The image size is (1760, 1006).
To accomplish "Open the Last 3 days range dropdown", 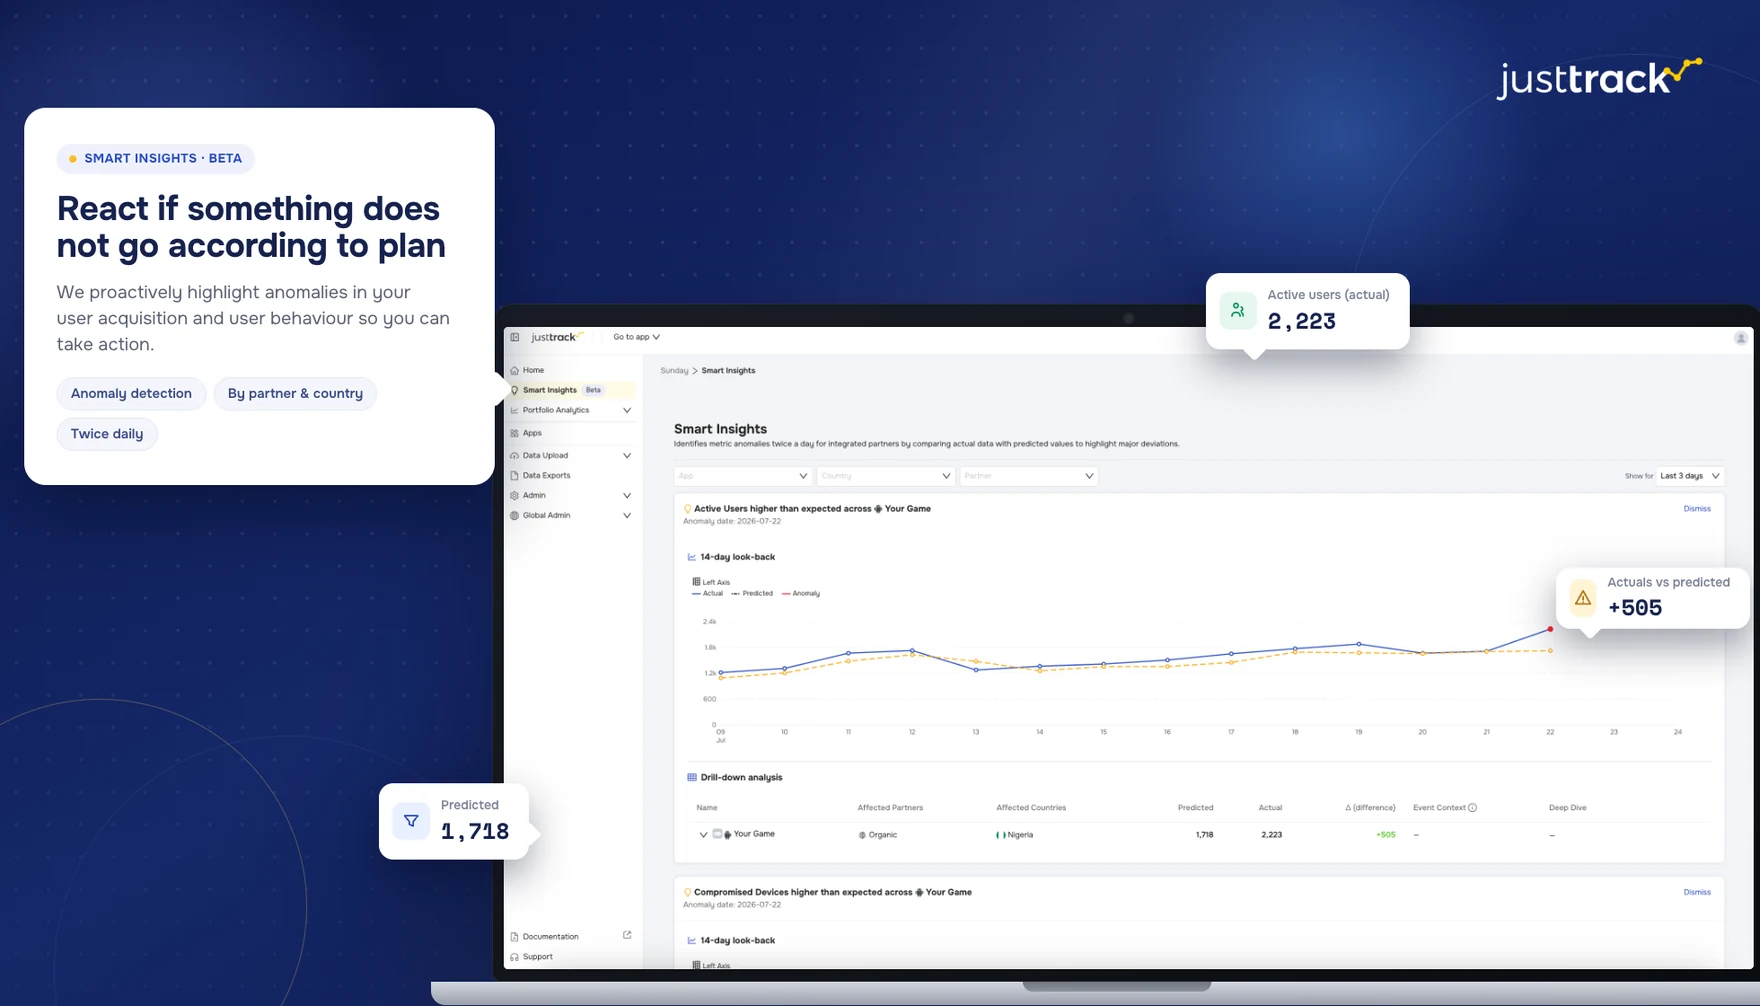I will [x=1690, y=476].
